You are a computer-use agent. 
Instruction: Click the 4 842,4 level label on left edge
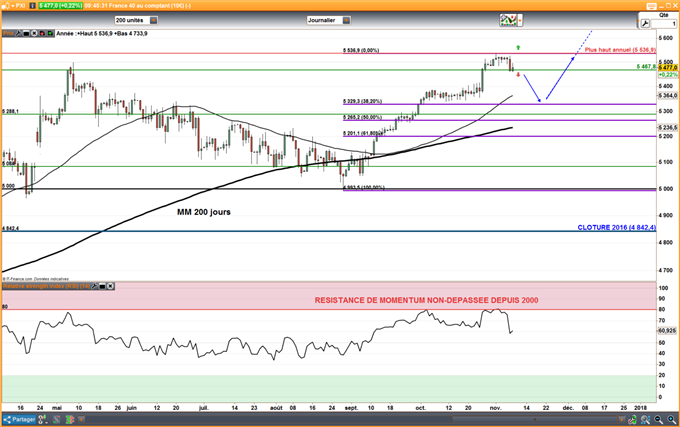click(x=10, y=228)
